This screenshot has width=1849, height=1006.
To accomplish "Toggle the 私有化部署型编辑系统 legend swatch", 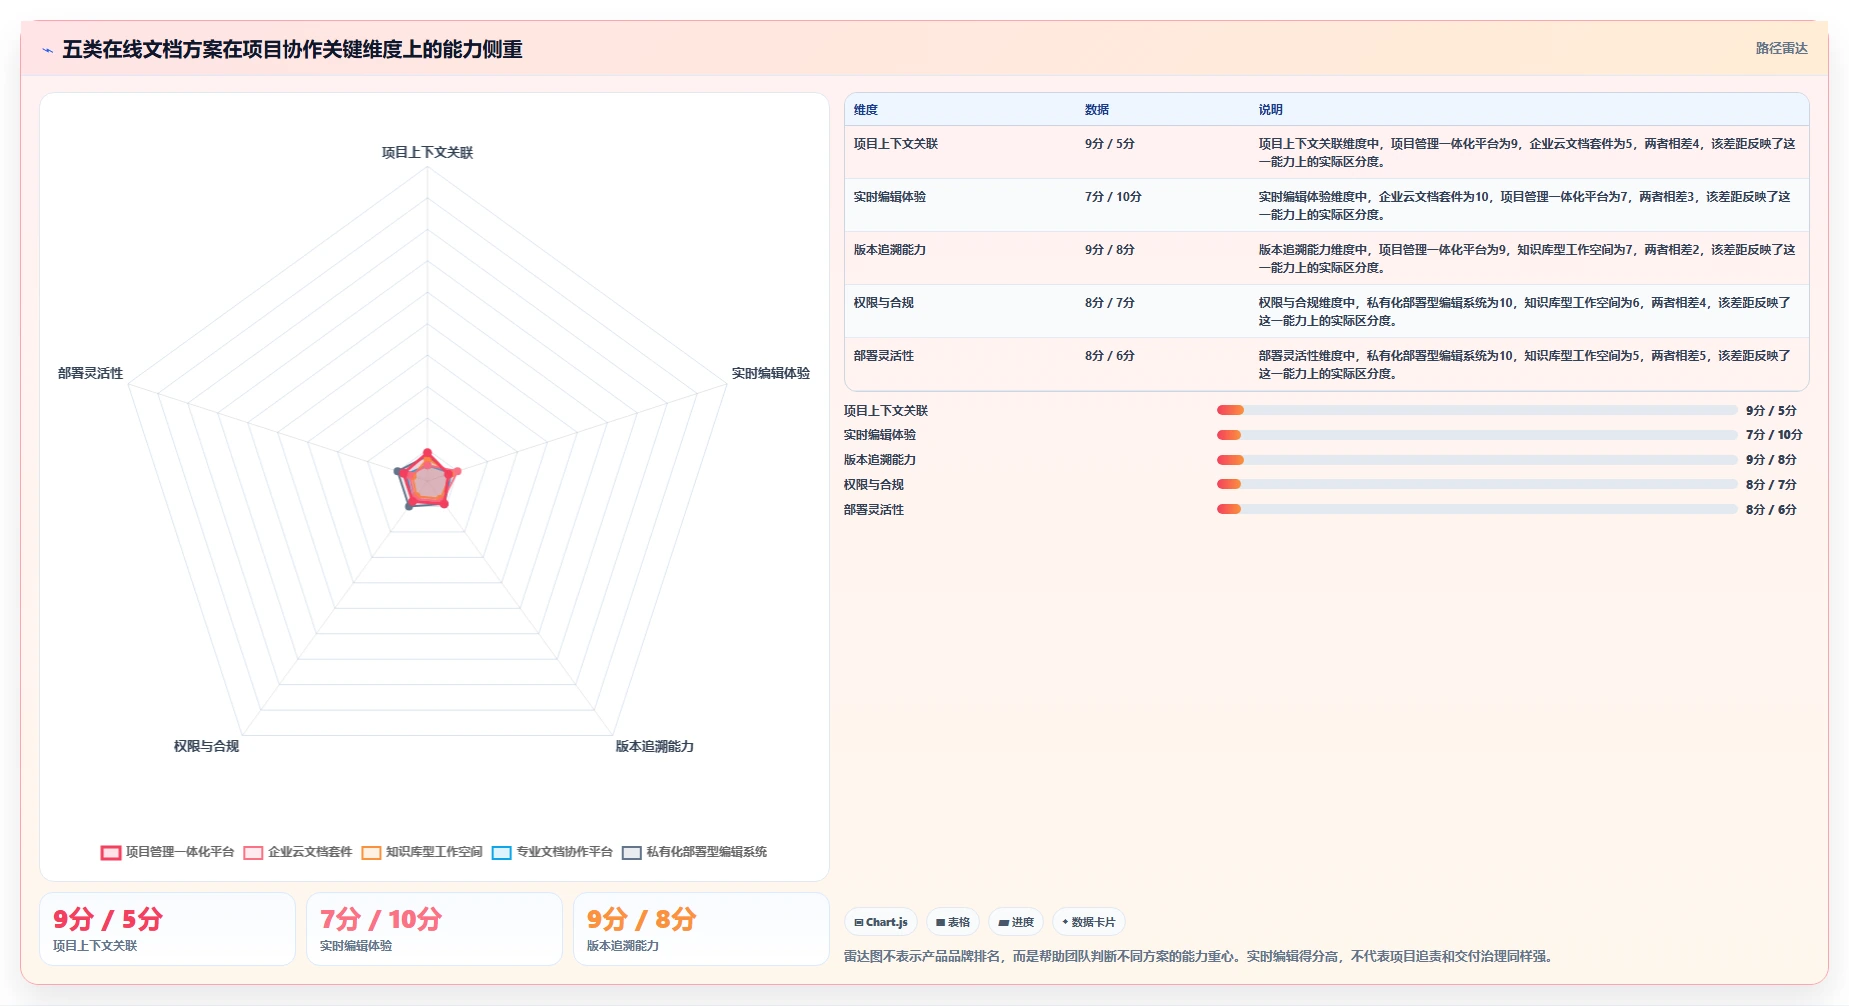I will tap(631, 853).
